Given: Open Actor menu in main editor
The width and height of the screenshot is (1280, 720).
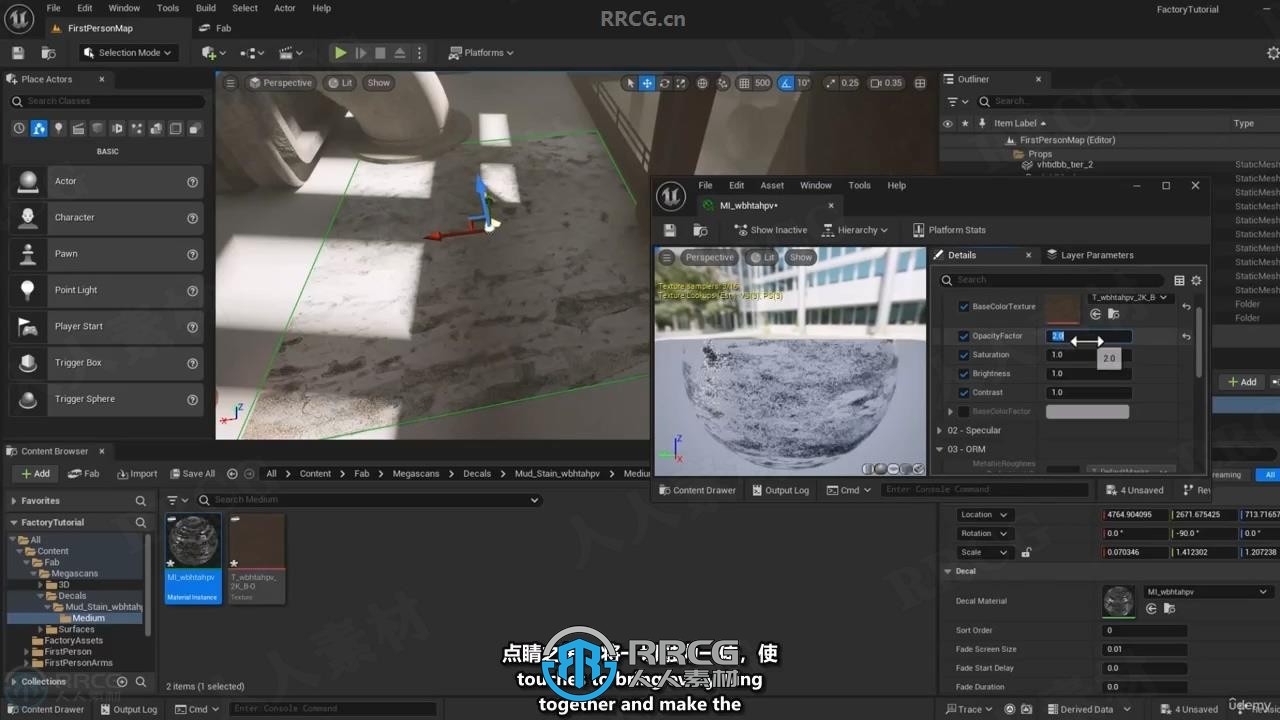Looking at the screenshot, I should [x=285, y=8].
